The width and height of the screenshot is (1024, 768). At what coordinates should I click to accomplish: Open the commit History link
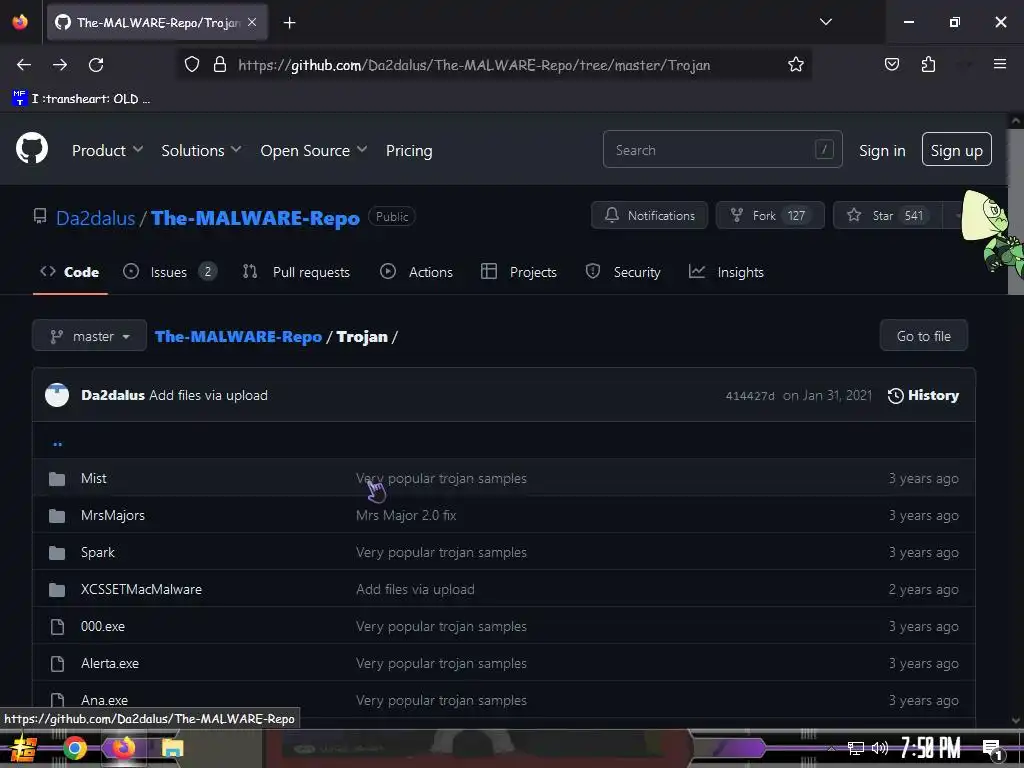tap(923, 395)
